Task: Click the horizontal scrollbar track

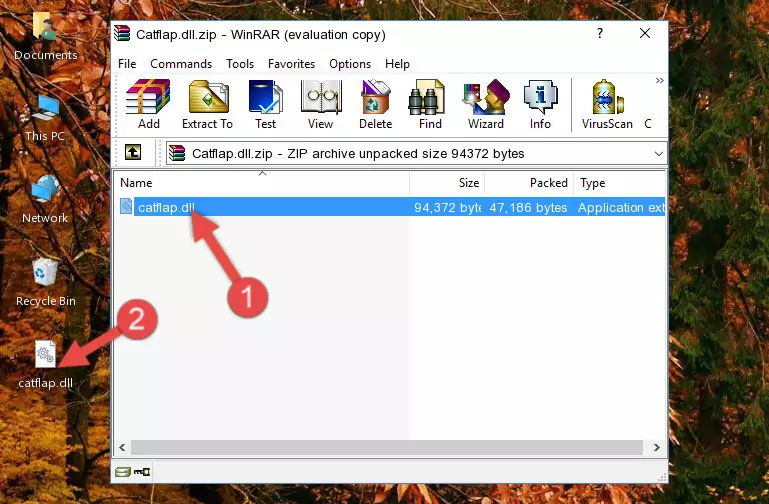Action: (387, 447)
